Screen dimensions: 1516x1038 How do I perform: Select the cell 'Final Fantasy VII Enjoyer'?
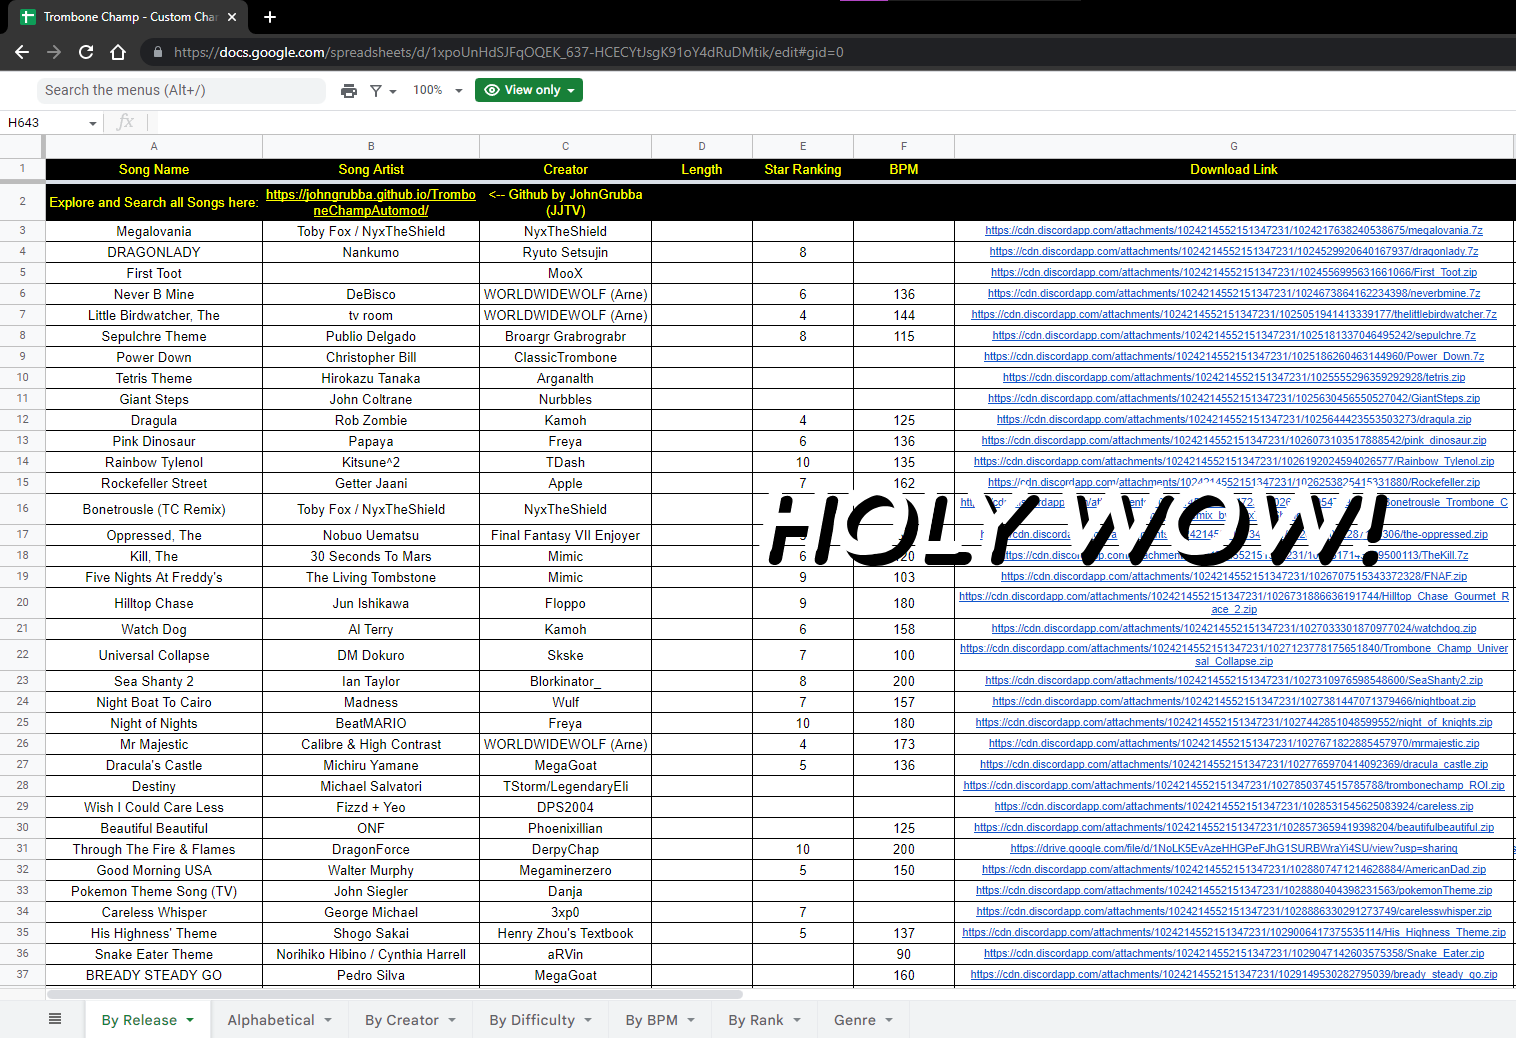565,535
